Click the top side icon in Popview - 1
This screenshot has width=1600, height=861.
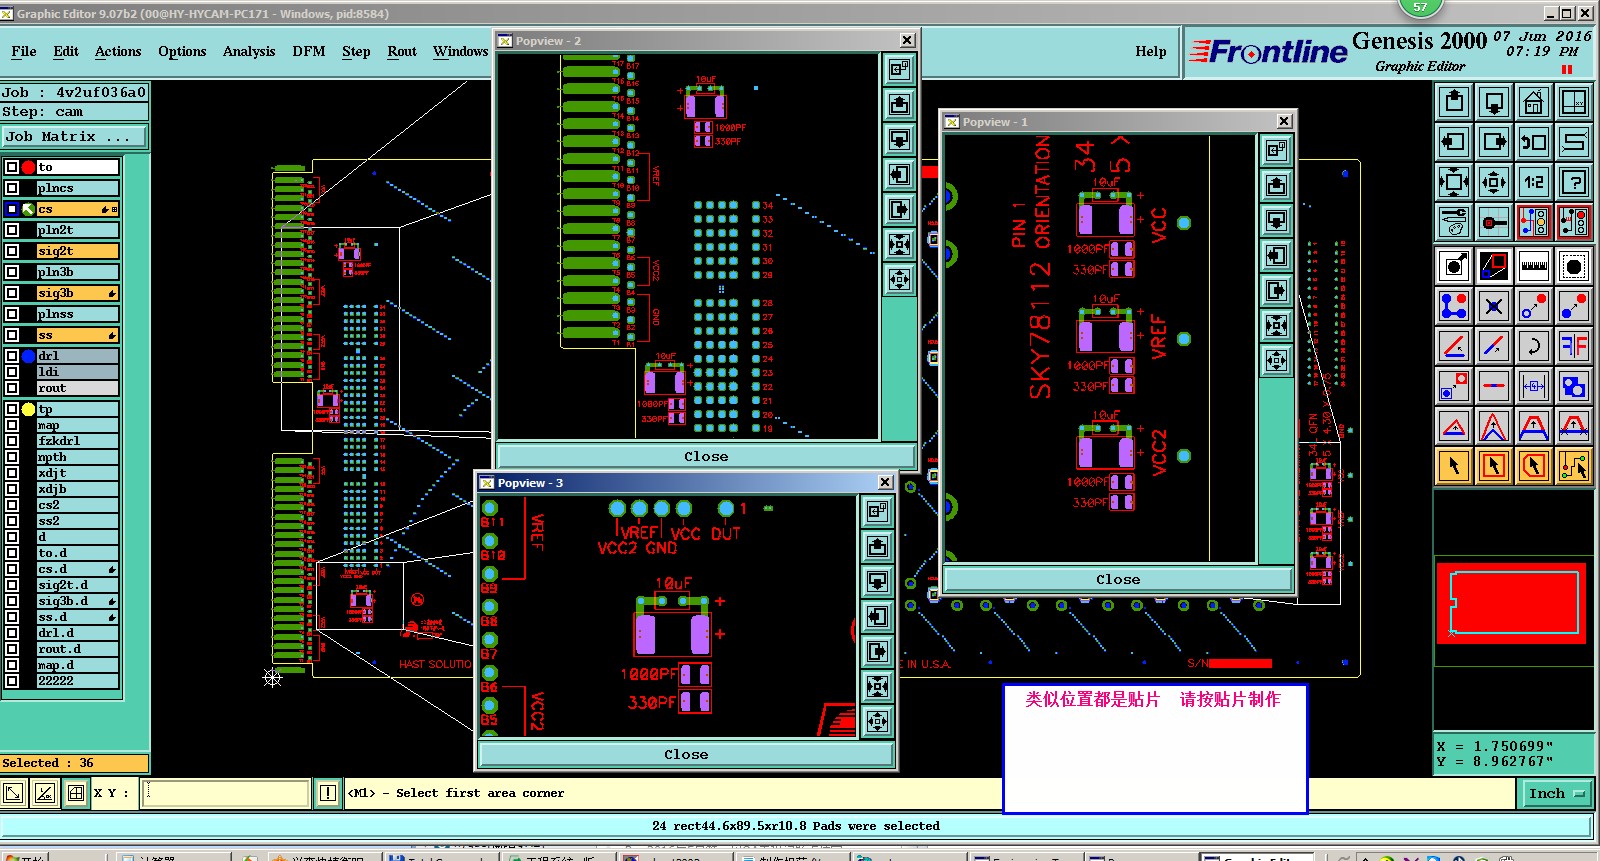coord(1277,185)
